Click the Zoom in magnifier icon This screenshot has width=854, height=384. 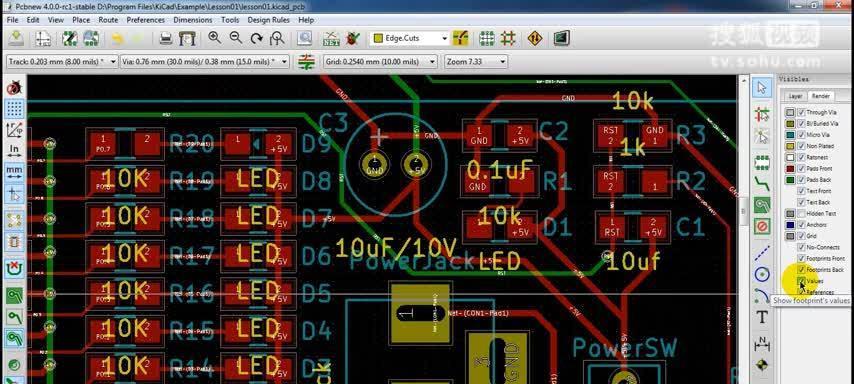point(215,38)
